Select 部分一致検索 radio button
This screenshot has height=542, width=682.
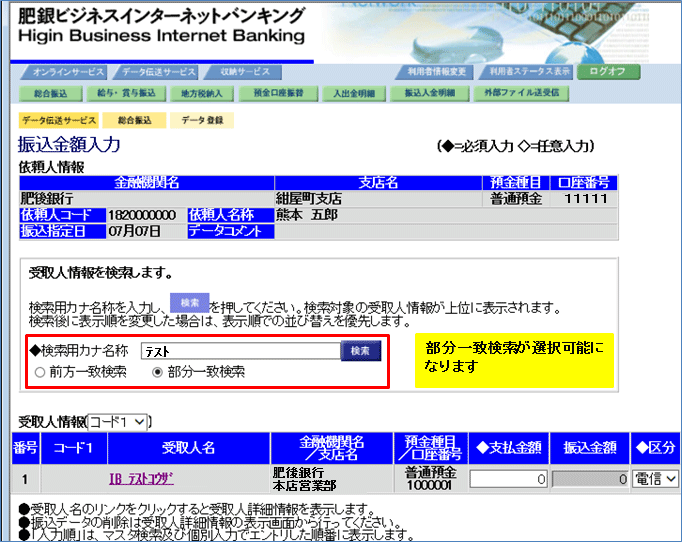coord(157,372)
